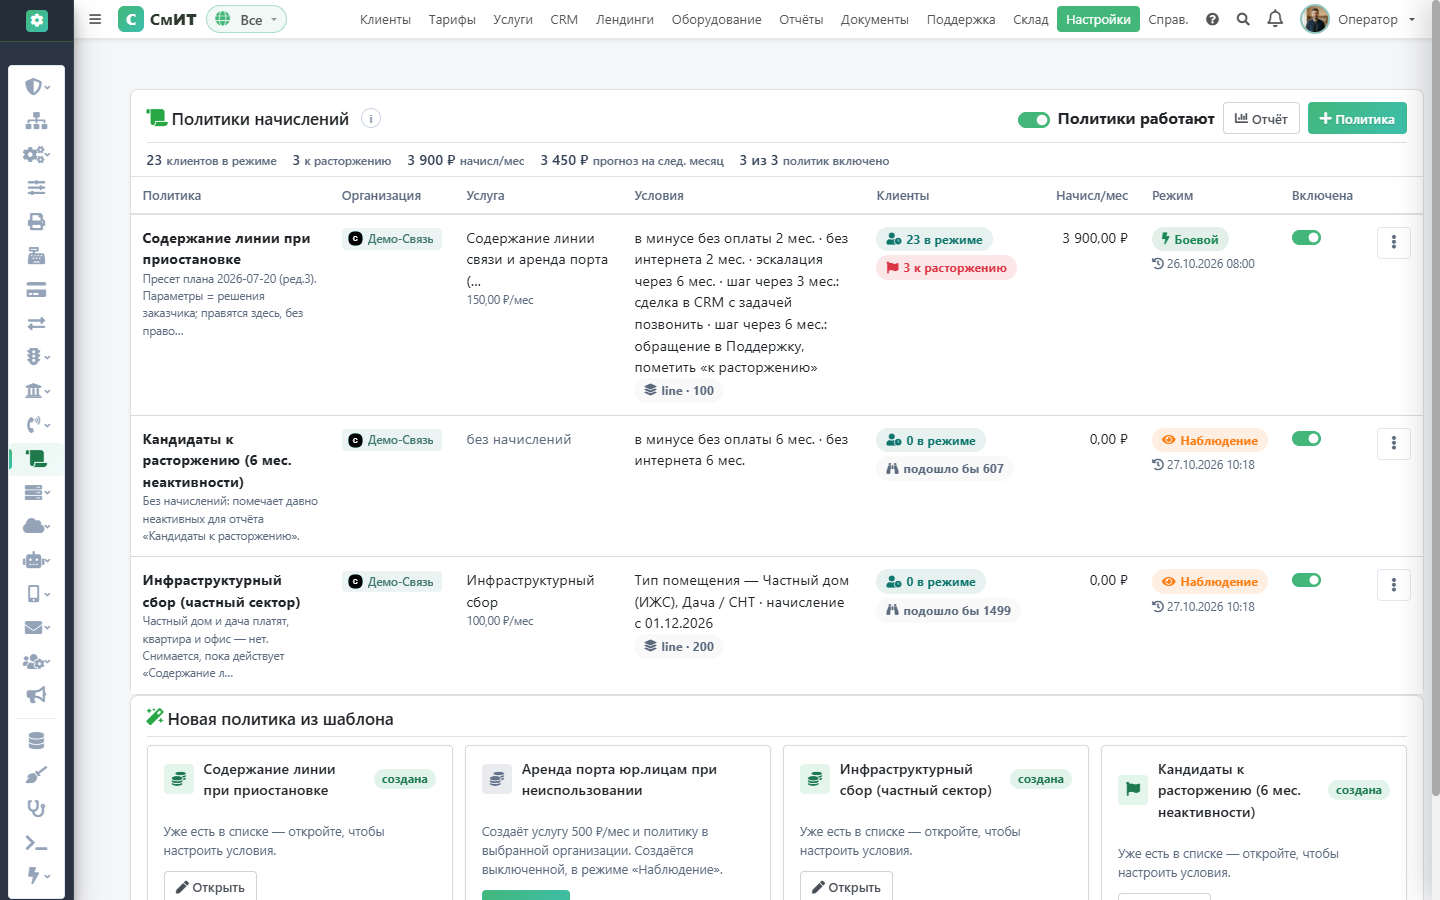Open the help question mark icon
1440x900 pixels.
click(1212, 19)
